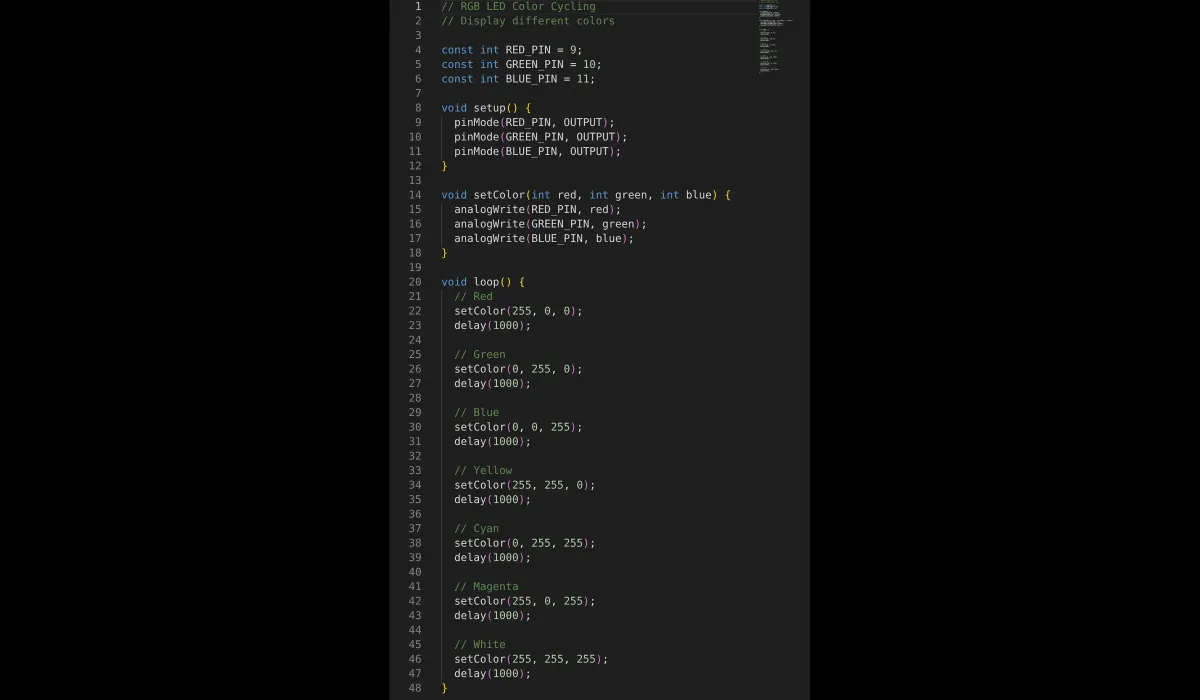Click the "void loop() {" function header
The image size is (1200, 700).
coord(483,282)
